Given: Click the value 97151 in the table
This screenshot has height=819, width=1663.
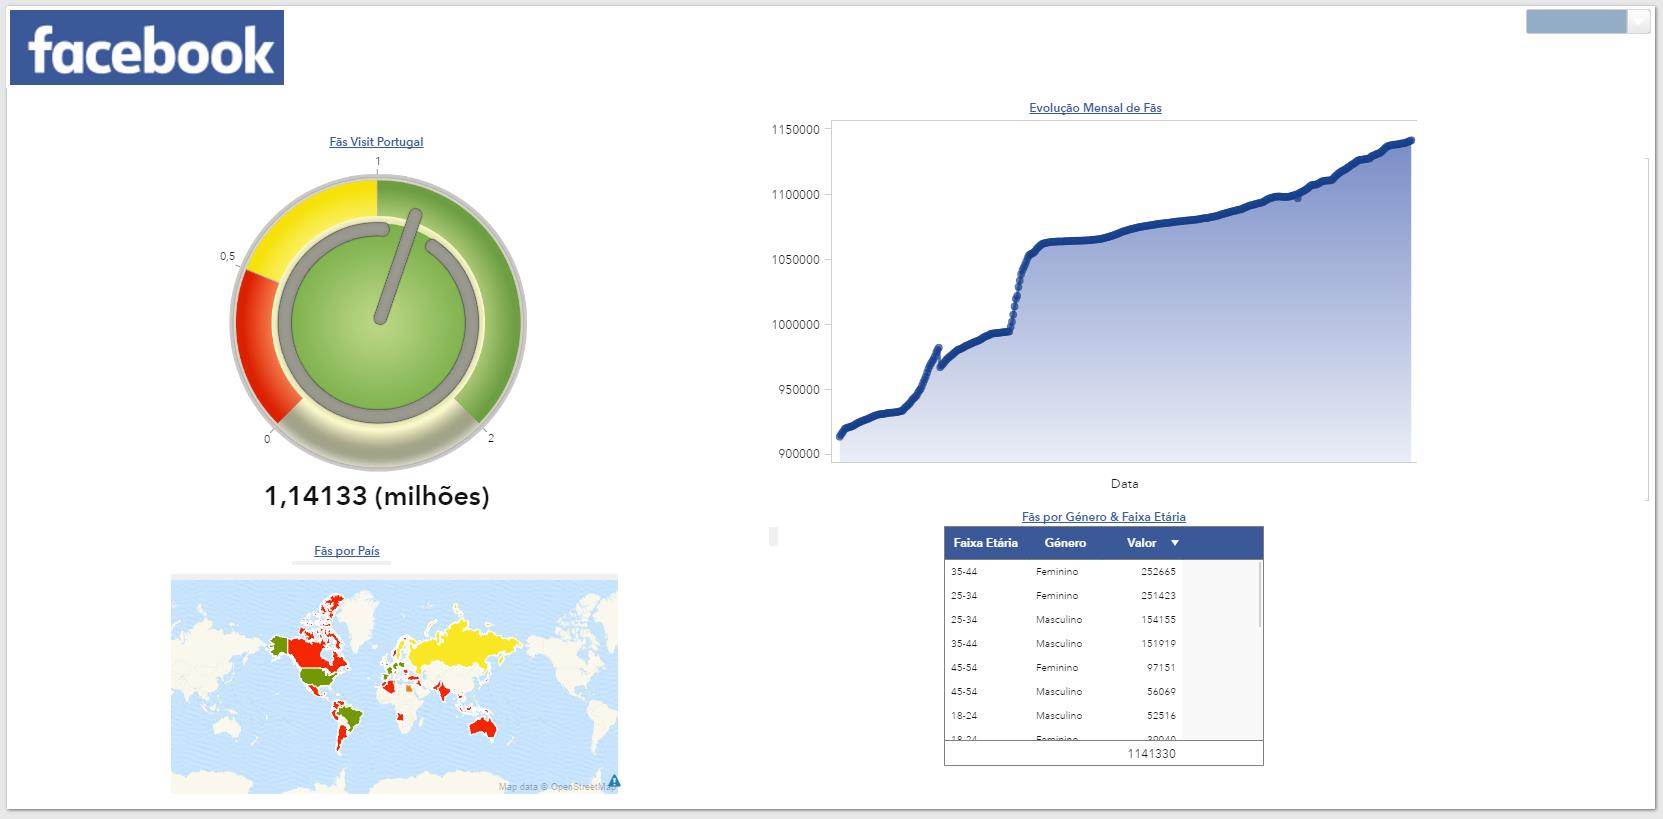Looking at the screenshot, I should 1161,668.
